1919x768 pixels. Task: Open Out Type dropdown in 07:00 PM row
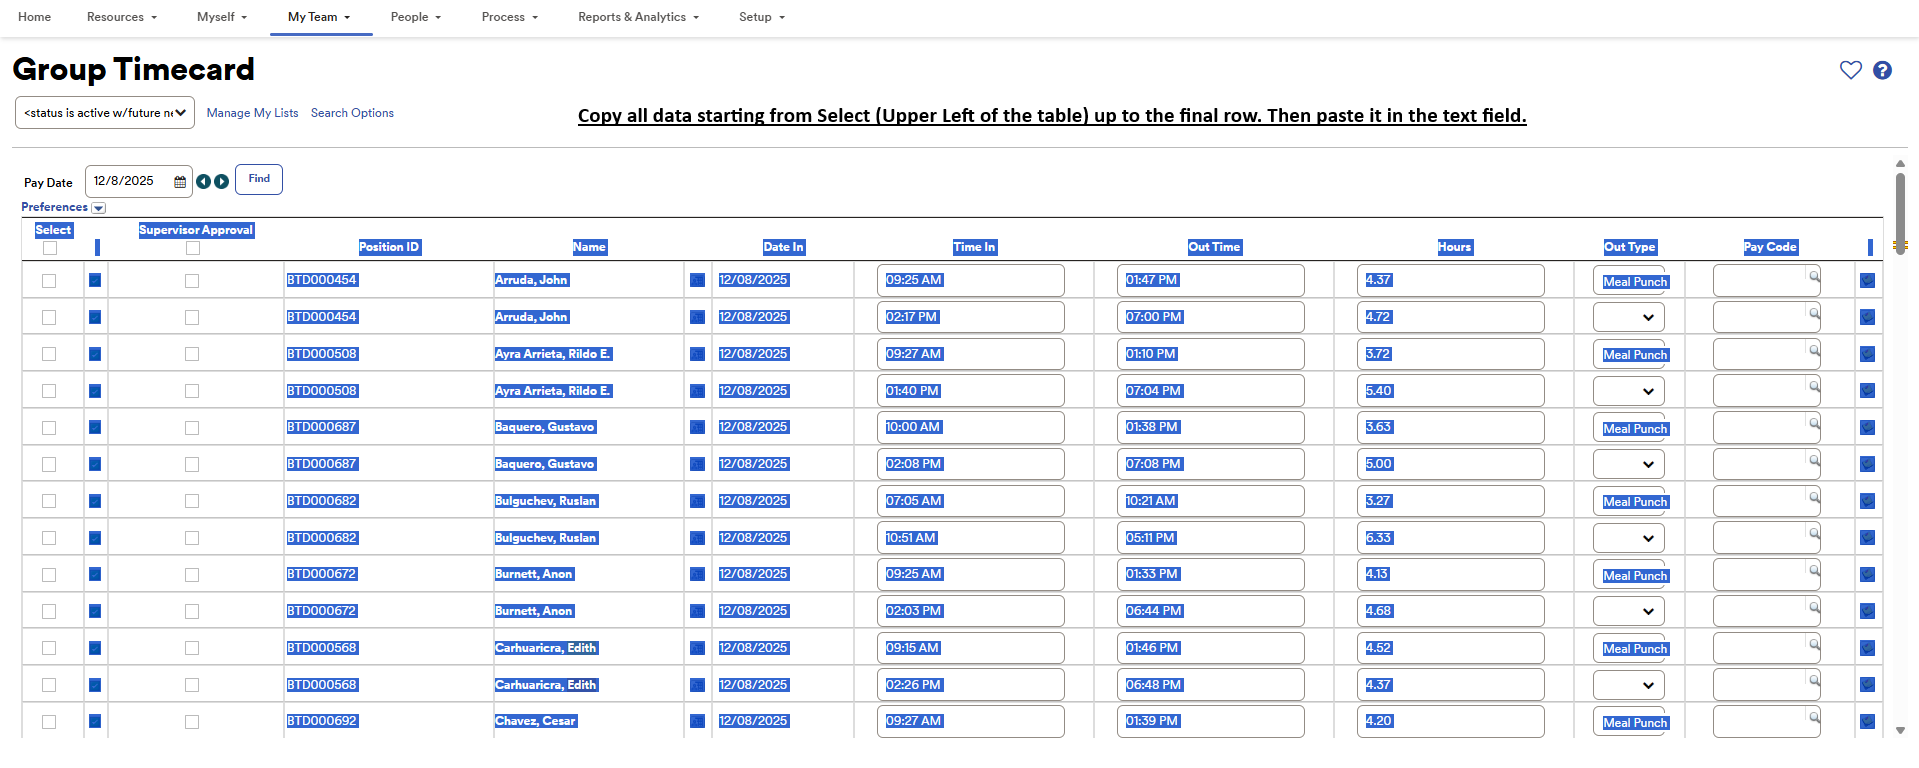coord(1629,317)
